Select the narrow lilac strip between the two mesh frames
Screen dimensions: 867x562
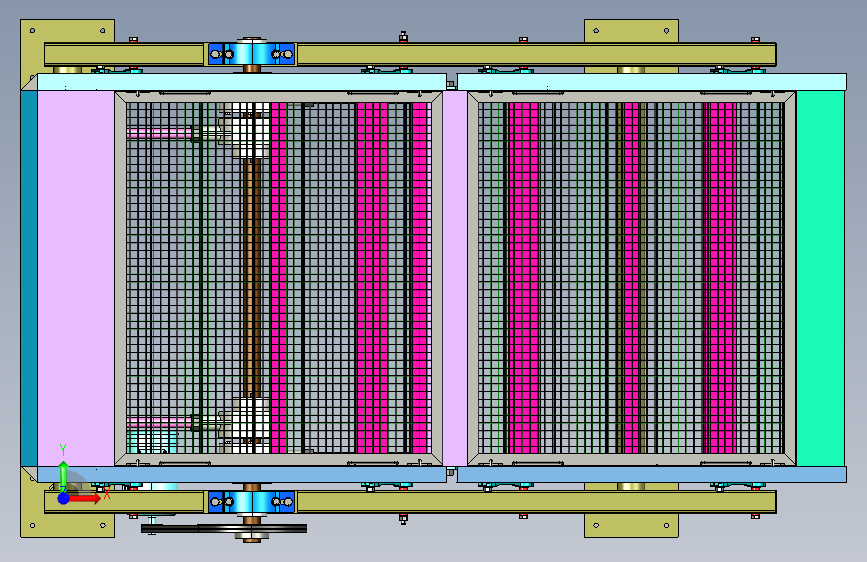(x=455, y=278)
